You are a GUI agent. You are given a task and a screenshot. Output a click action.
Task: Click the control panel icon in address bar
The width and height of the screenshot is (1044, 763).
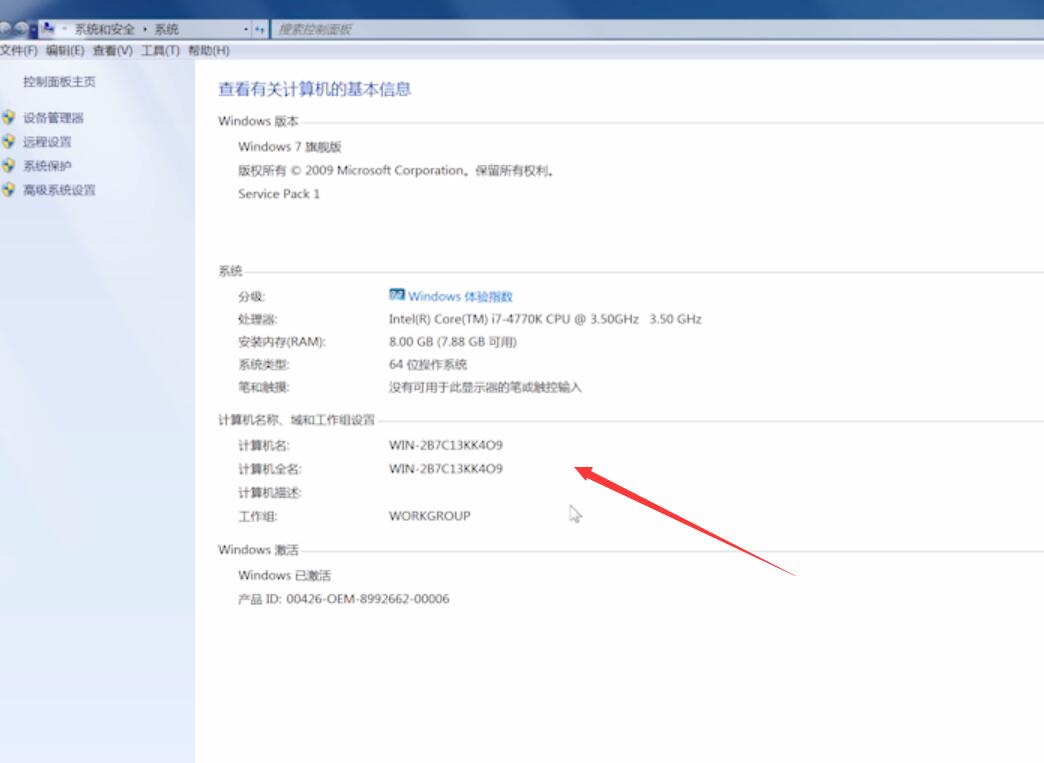click(x=47, y=29)
